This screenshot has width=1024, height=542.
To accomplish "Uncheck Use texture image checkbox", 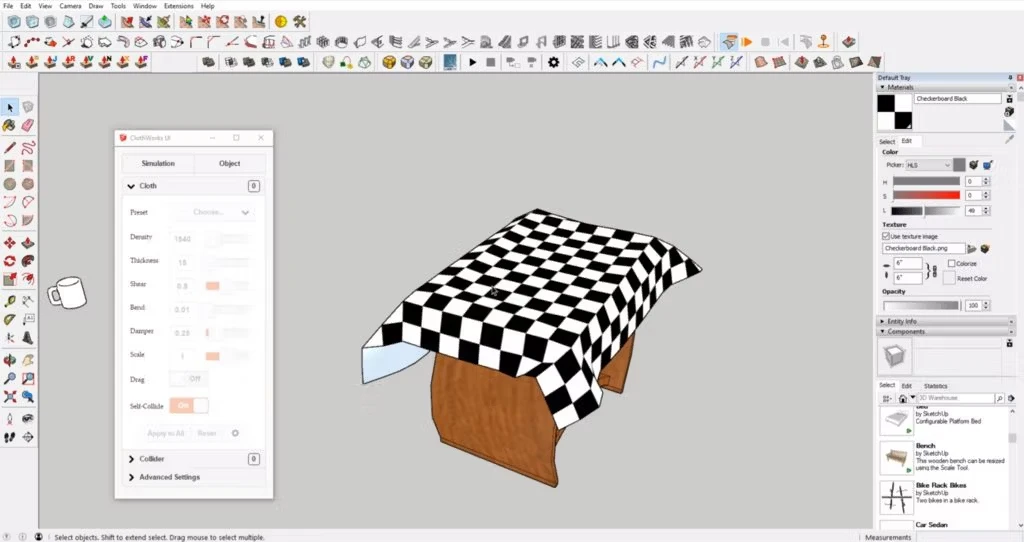I will tap(886, 236).
